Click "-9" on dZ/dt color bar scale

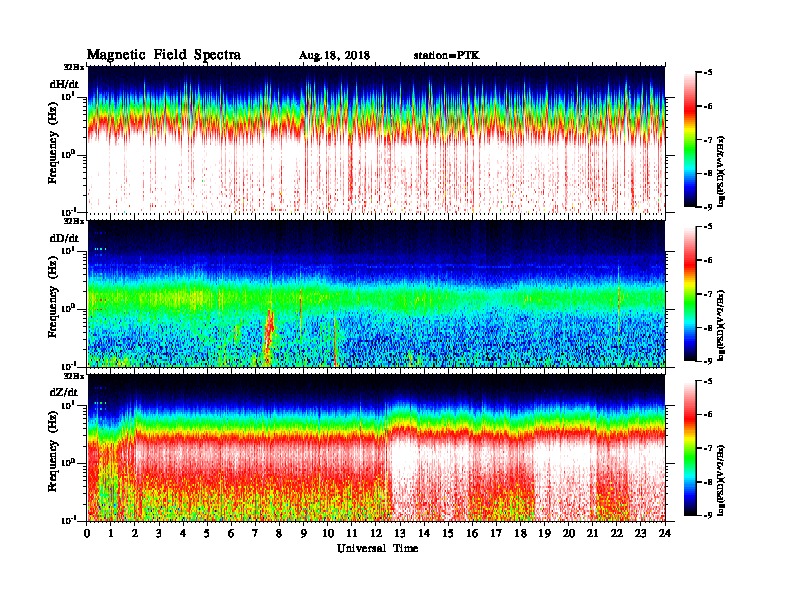tap(708, 515)
